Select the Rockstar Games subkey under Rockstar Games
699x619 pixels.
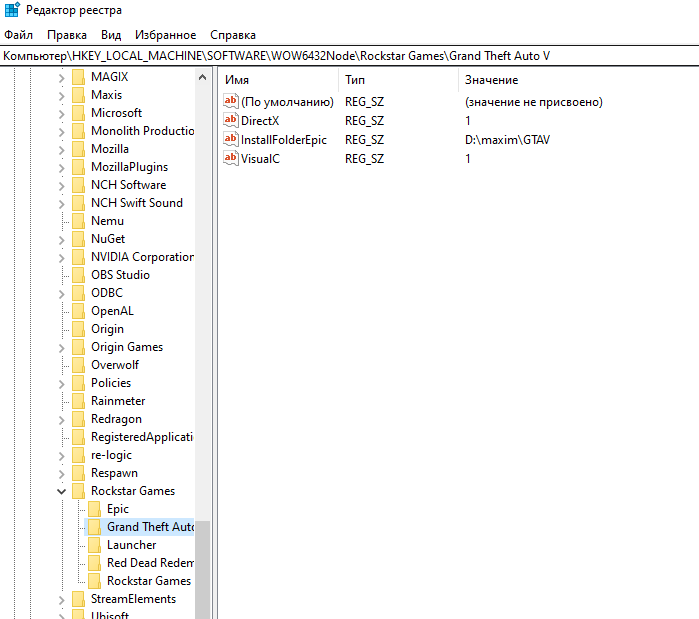[149, 581]
